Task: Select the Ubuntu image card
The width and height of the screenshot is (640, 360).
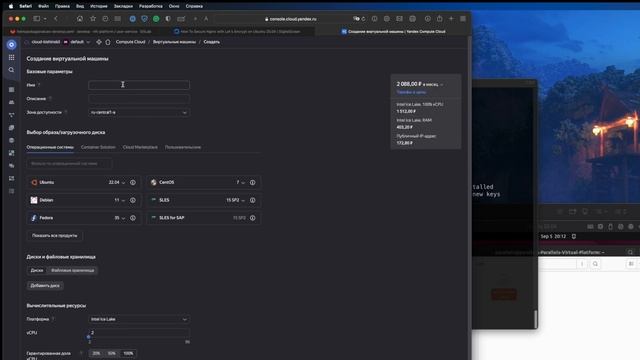Action: 83,182
